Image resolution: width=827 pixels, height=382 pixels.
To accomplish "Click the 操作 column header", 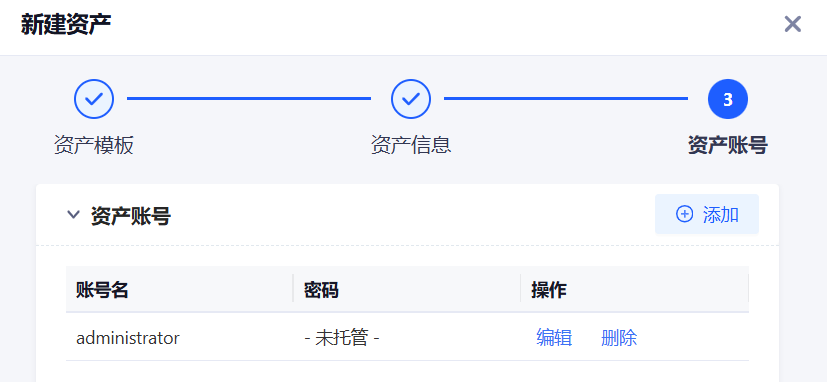I will [x=549, y=290].
